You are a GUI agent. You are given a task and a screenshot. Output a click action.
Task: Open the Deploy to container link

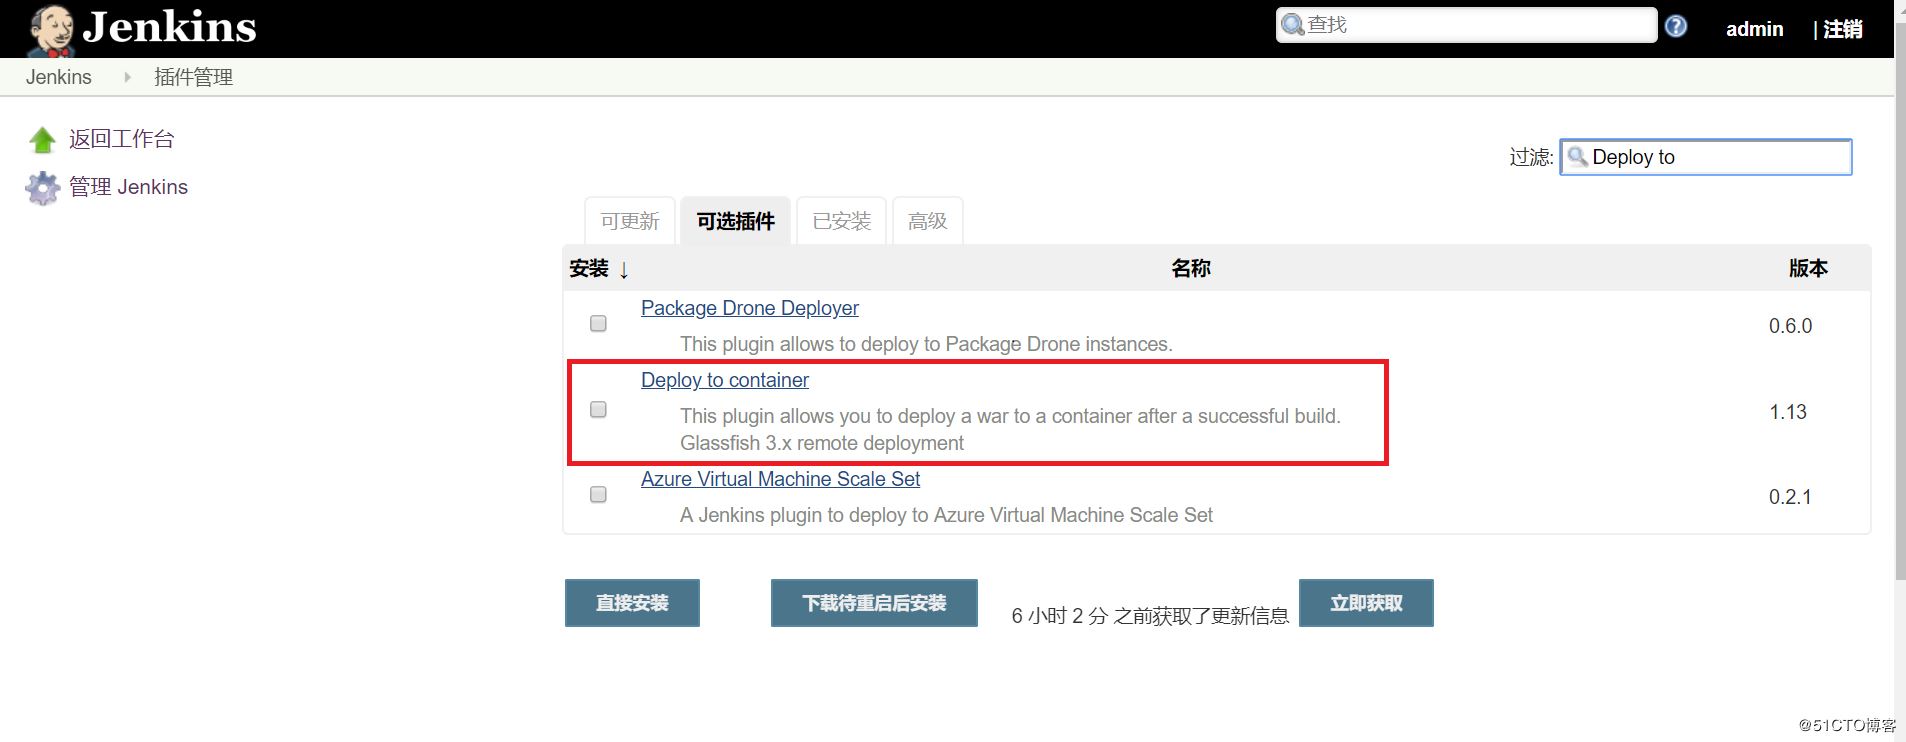tap(725, 380)
